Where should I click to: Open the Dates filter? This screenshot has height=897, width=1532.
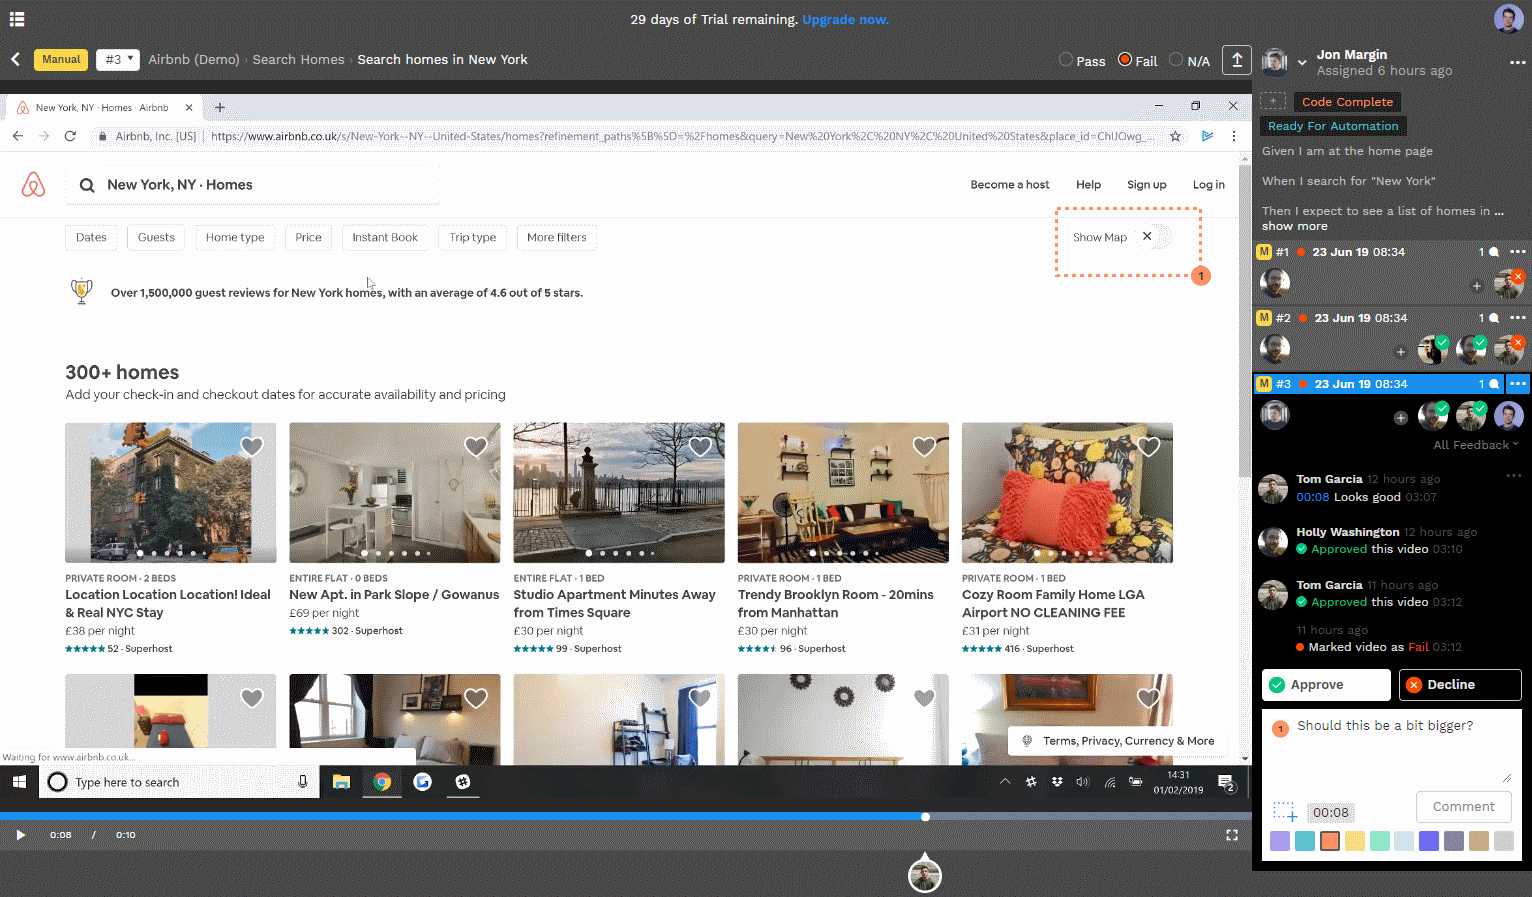[91, 237]
